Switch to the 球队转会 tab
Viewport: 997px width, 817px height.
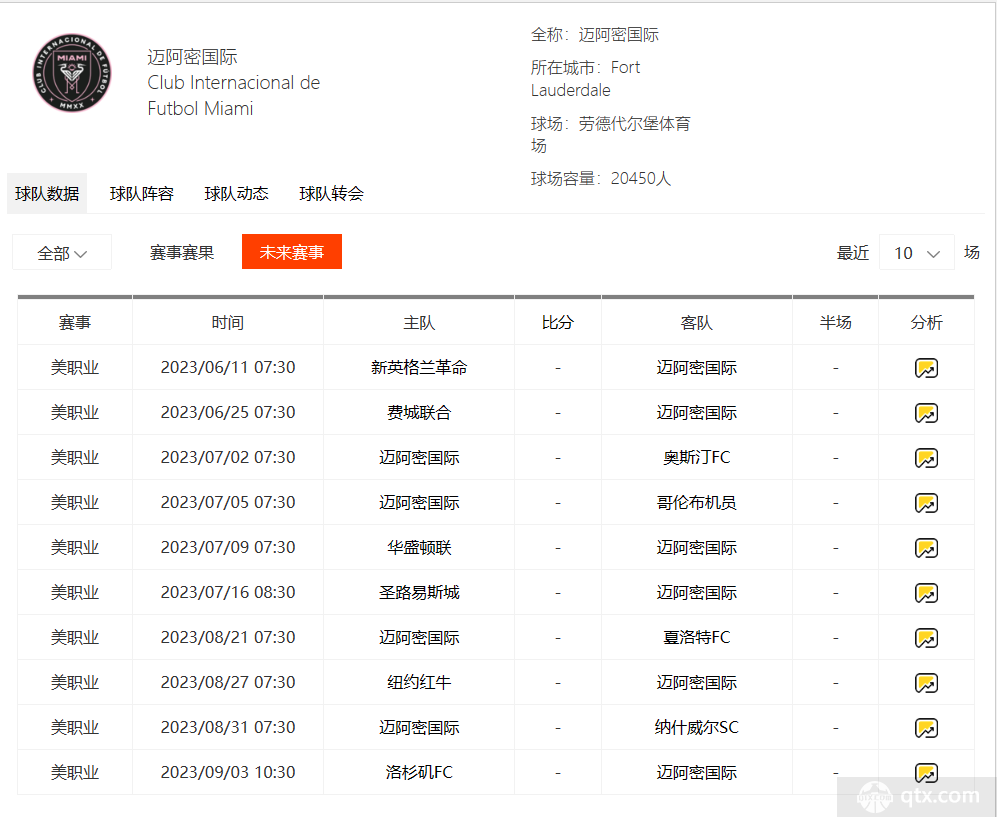pos(331,193)
